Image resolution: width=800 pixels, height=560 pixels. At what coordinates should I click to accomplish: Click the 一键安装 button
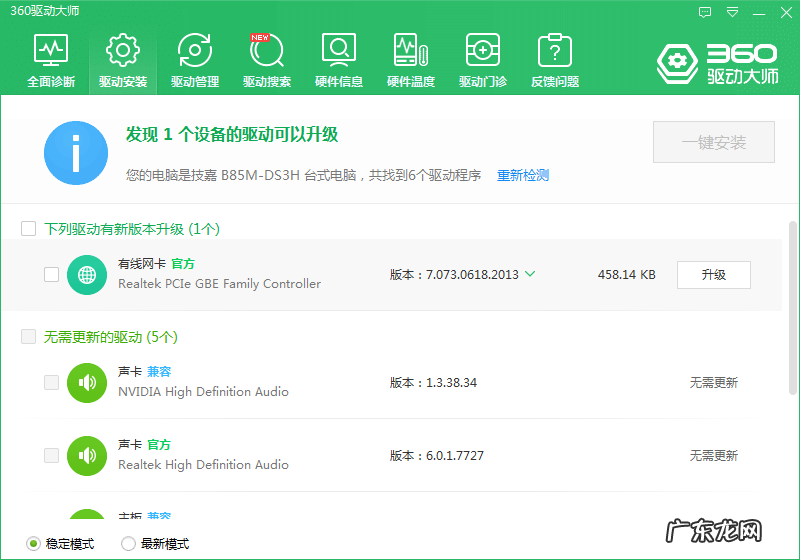click(x=714, y=142)
